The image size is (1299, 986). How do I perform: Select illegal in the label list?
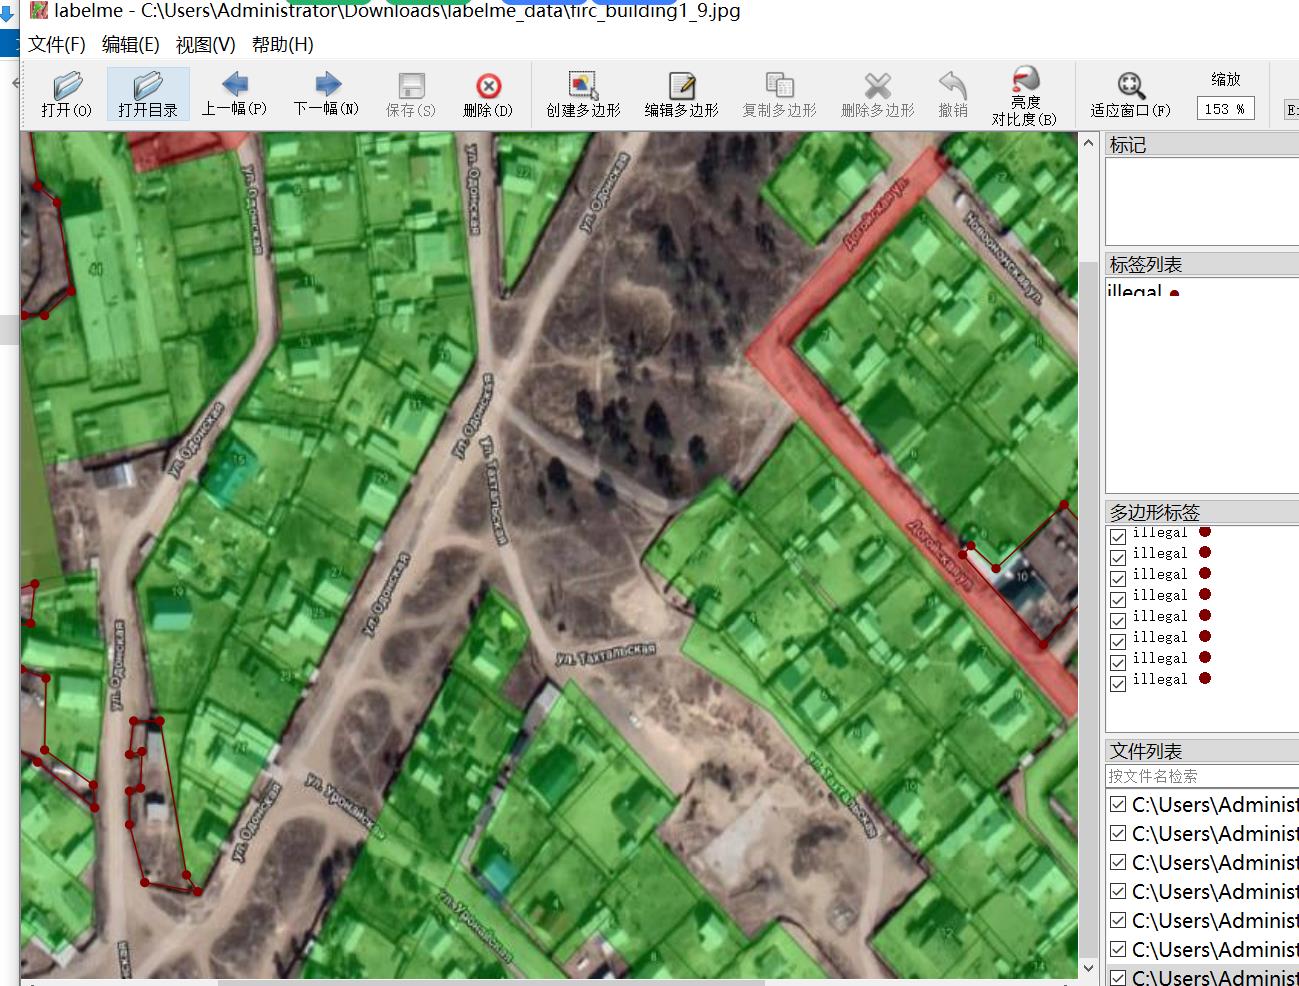1134,291
